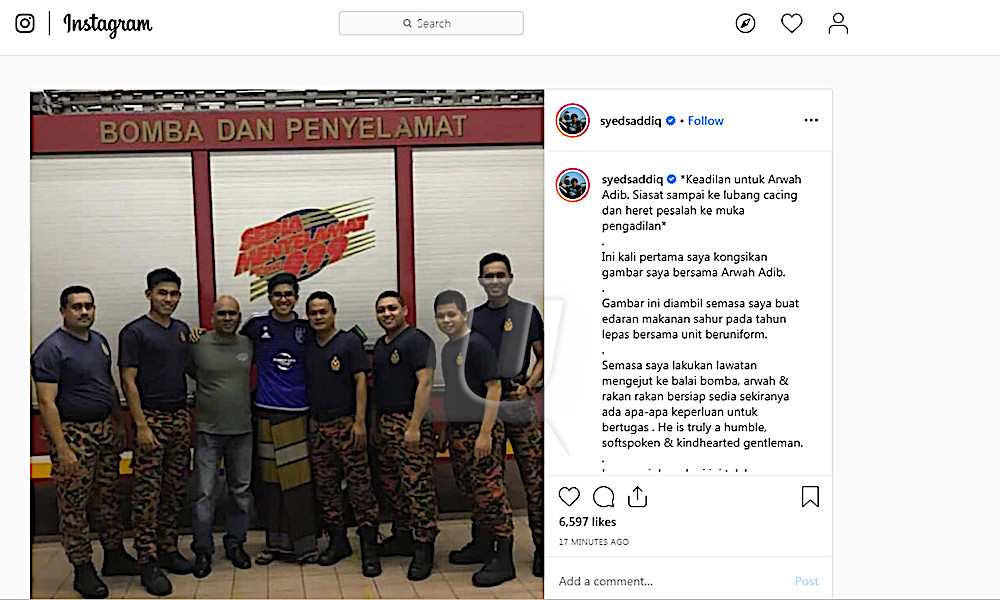
Task: Click the Instagram wordmark text logo
Action: [x=108, y=25]
